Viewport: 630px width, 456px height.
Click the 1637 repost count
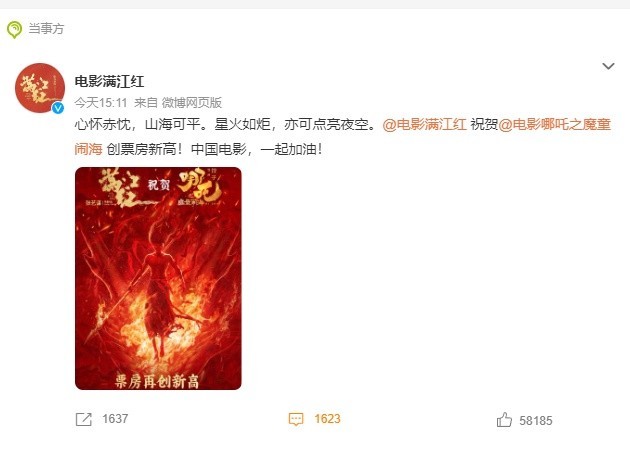[x=115, y=419]
